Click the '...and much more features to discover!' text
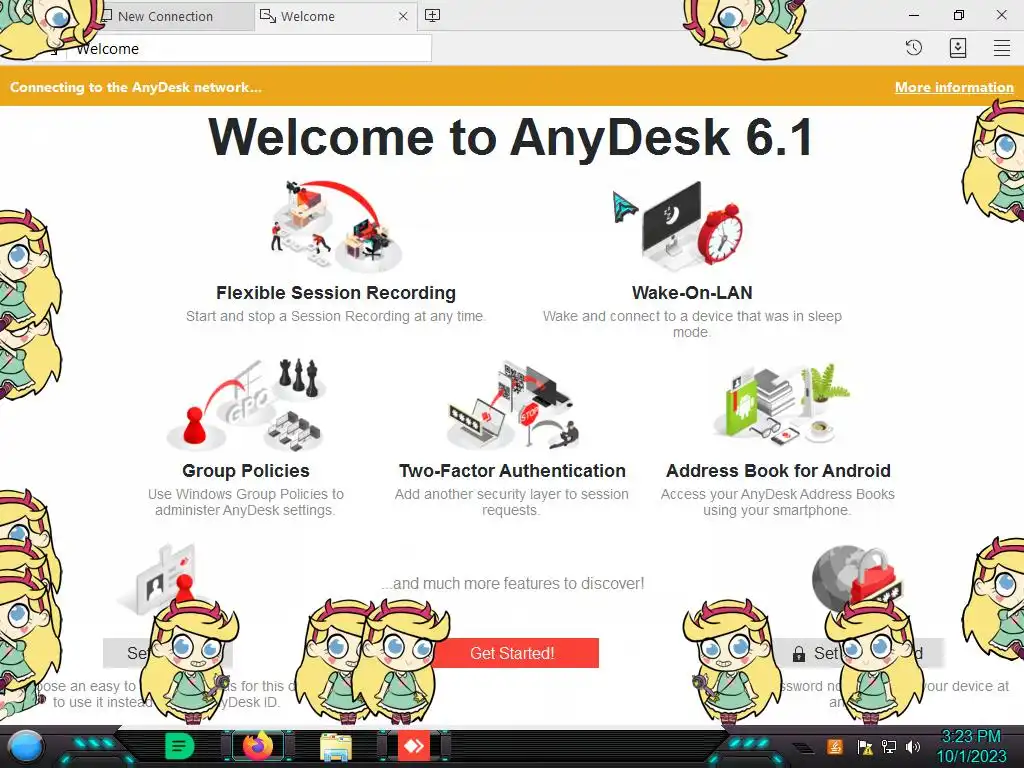1024x768 pixels. coord(513,583)
